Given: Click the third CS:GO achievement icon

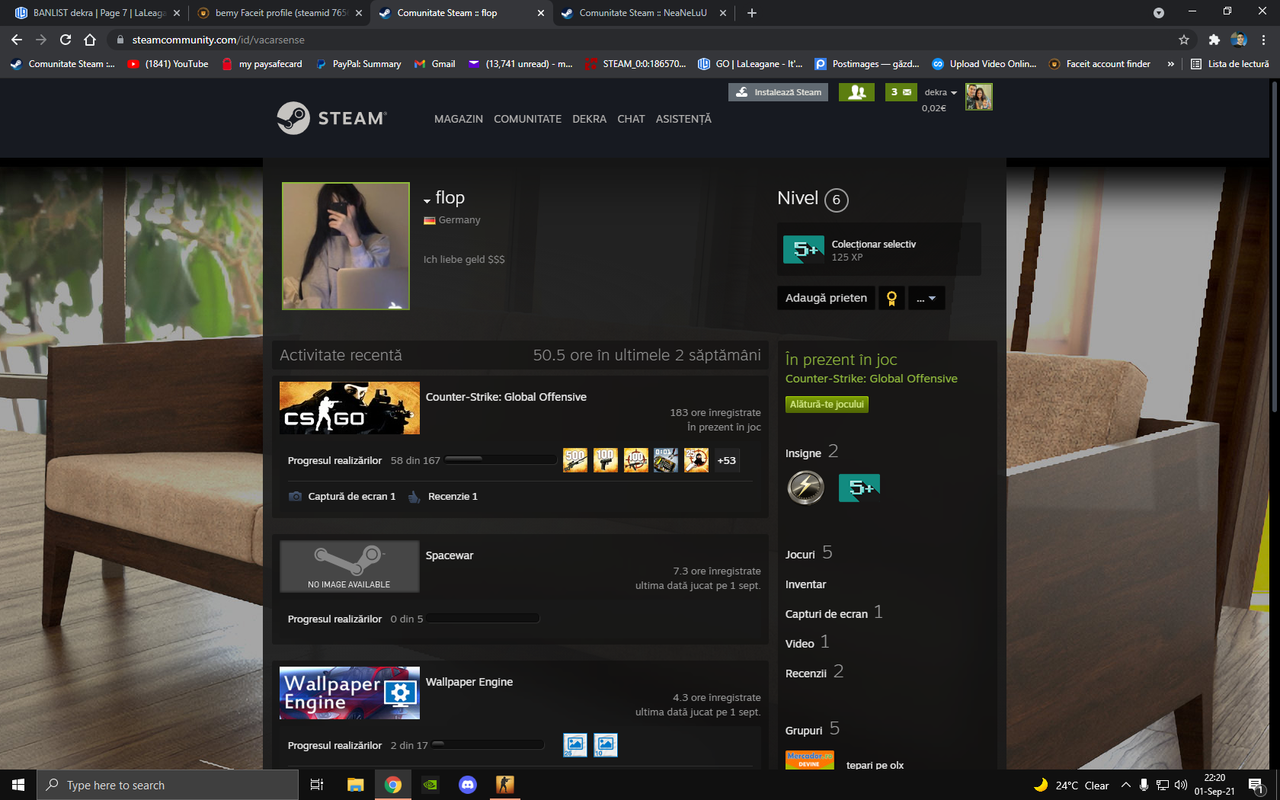Looking at the screenshot, I should (x=636, y=460).
